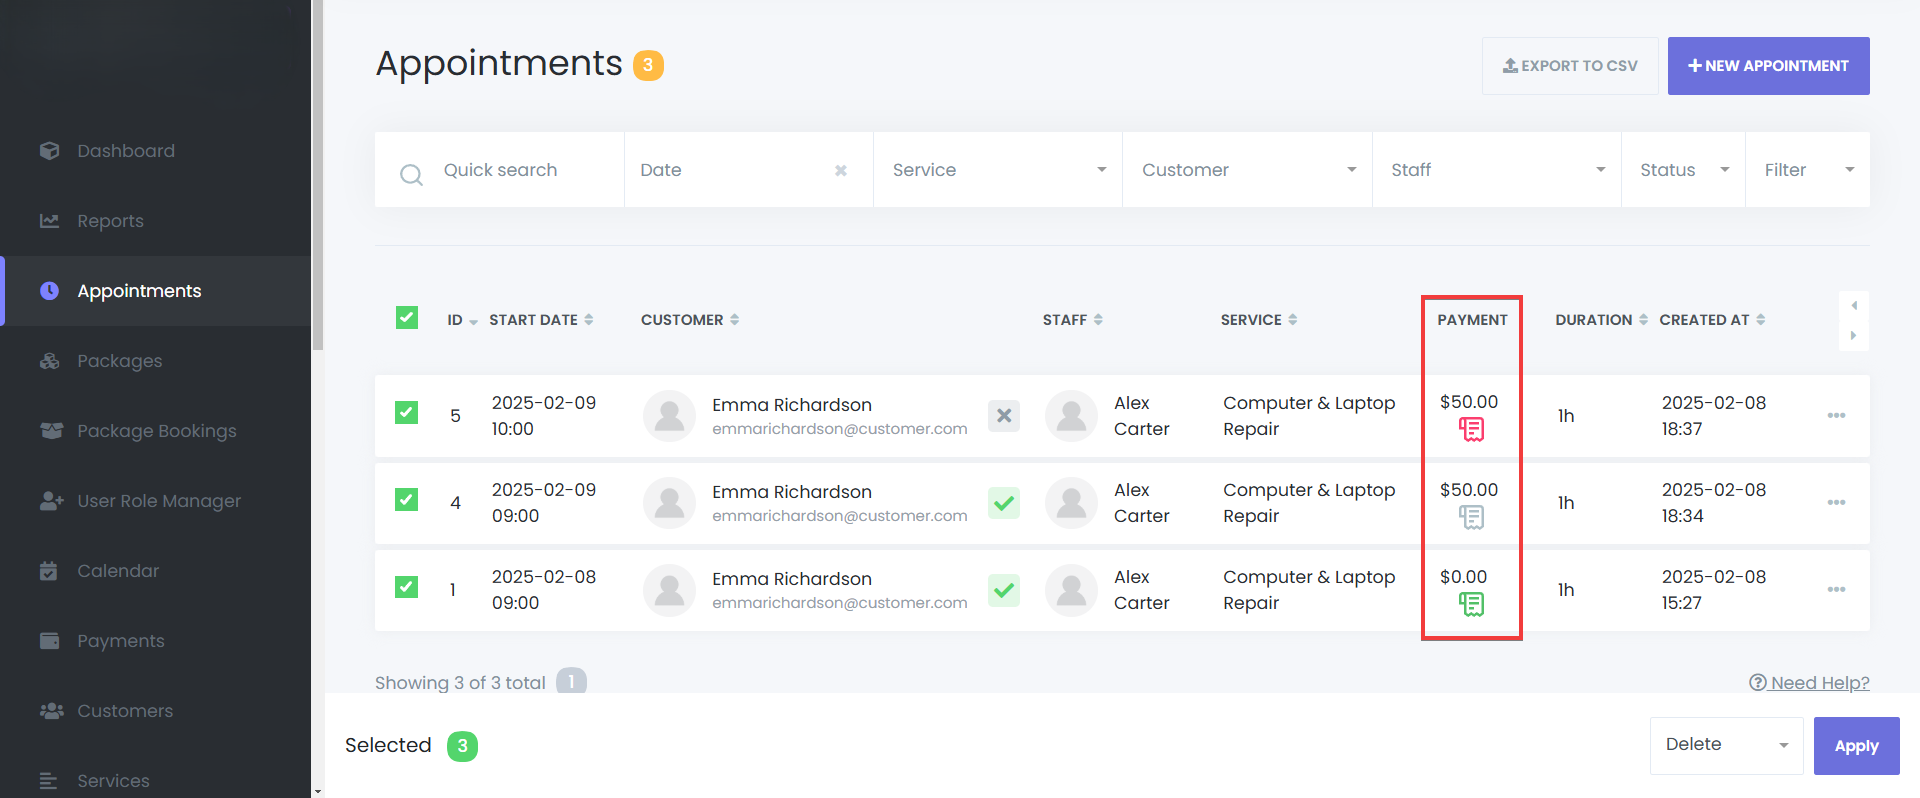Click the approved checkmark status icon for appointment 4
1920x798 pixels.
click(1004, 502)
